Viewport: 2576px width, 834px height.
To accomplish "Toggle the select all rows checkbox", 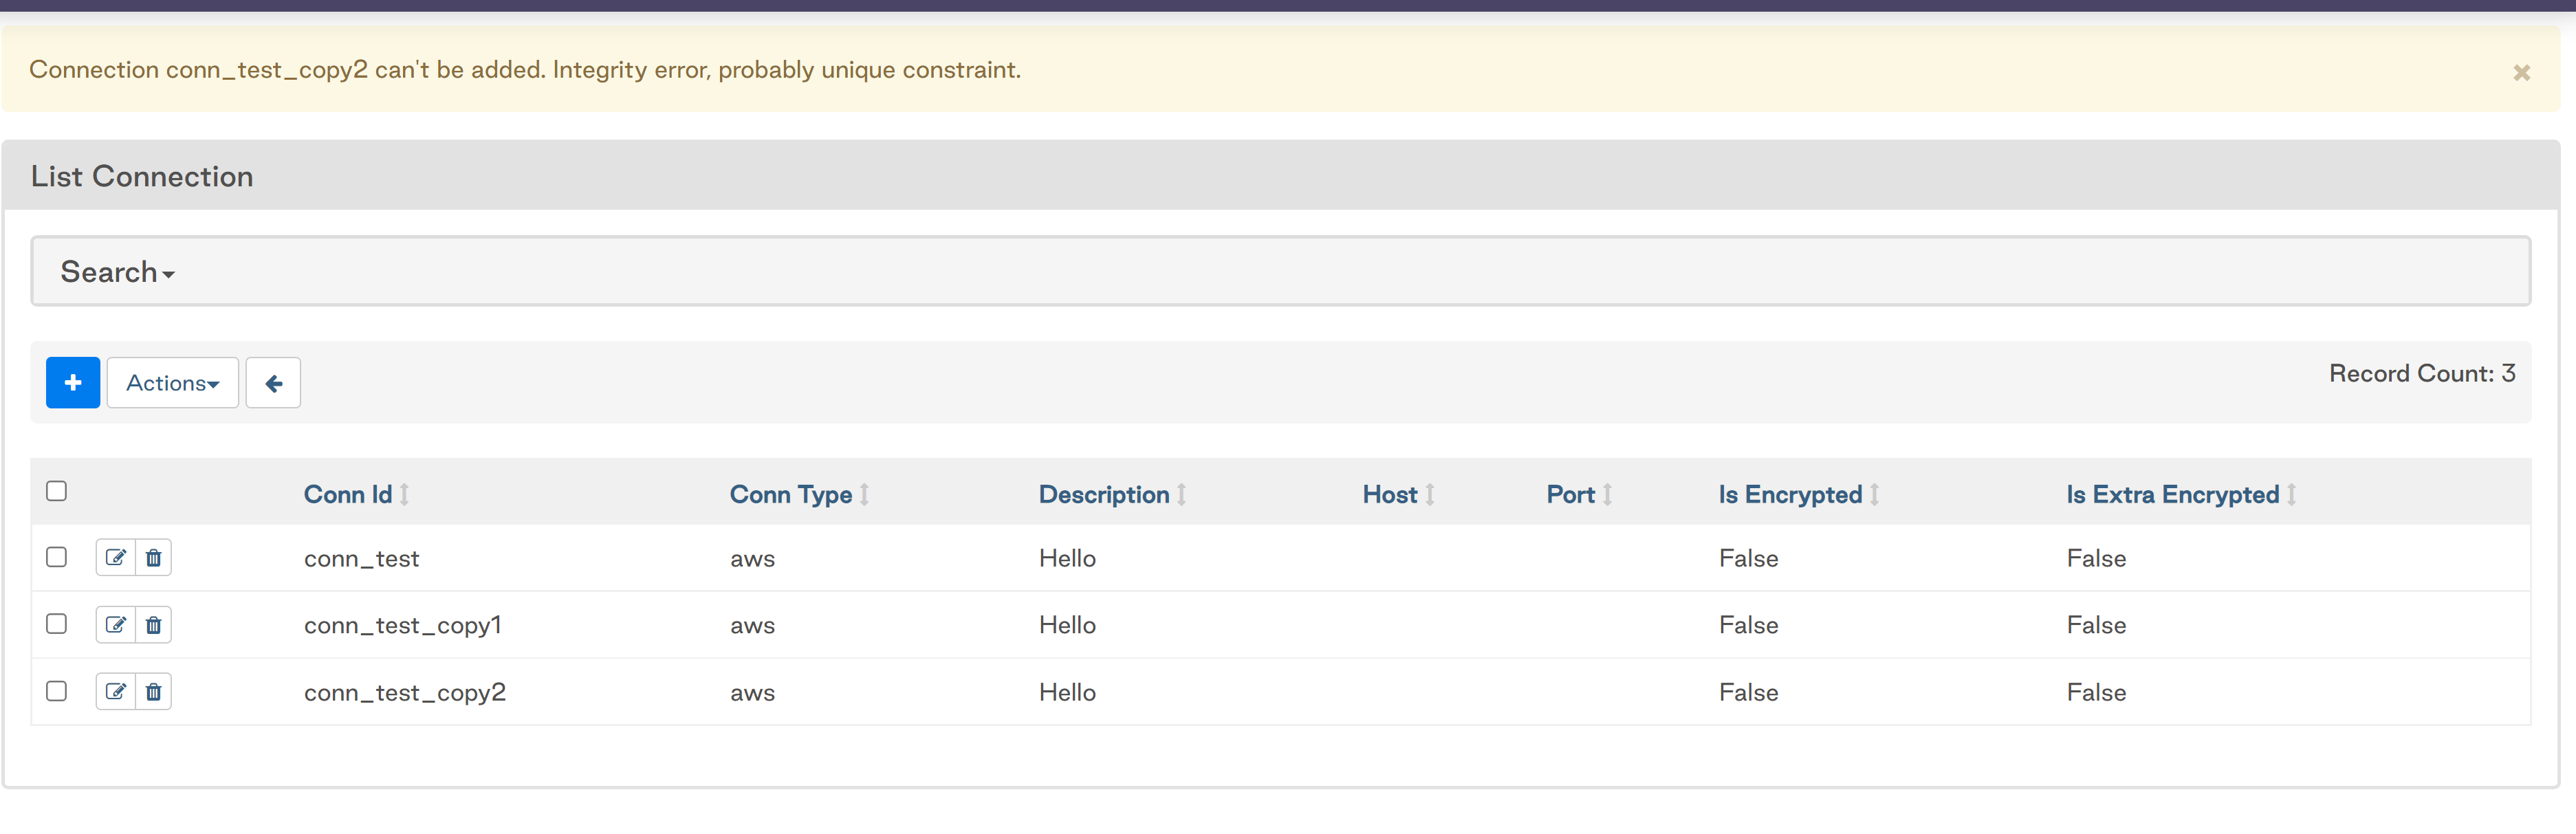I will [x=57, y=491].
